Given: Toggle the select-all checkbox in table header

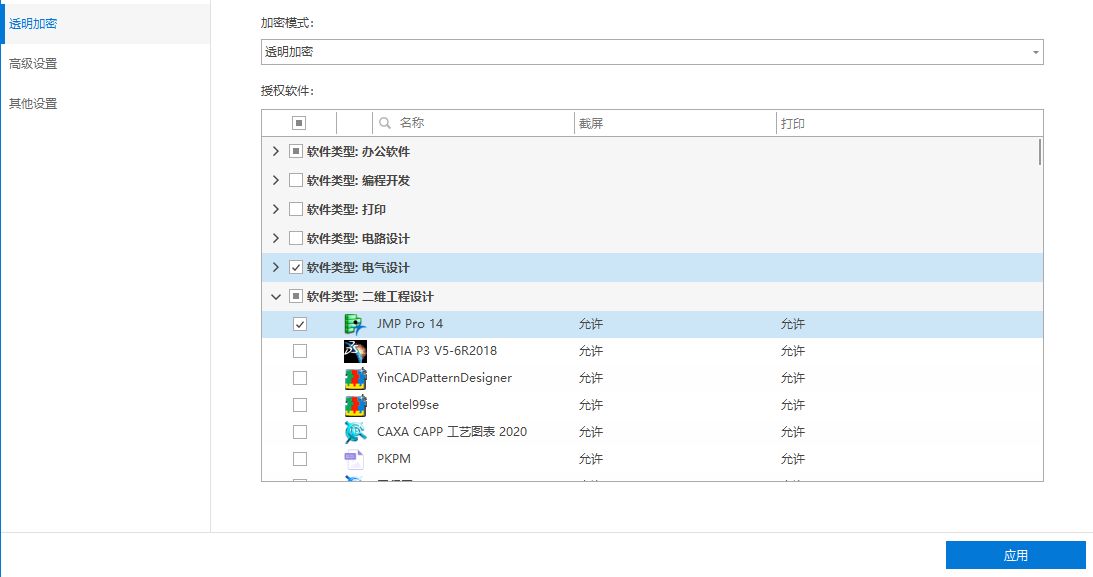Looking at the screenshot, I should tap(299, 123).
